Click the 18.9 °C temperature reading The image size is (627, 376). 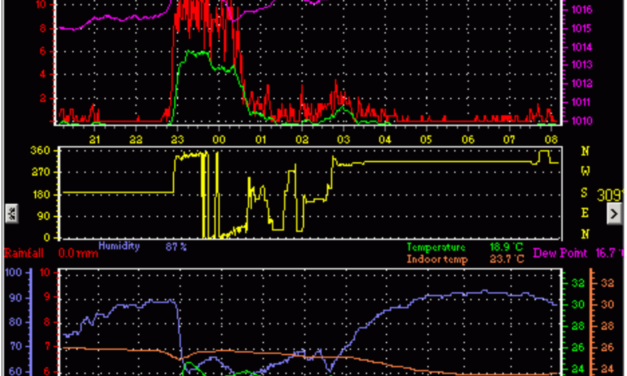click(507, 247)
